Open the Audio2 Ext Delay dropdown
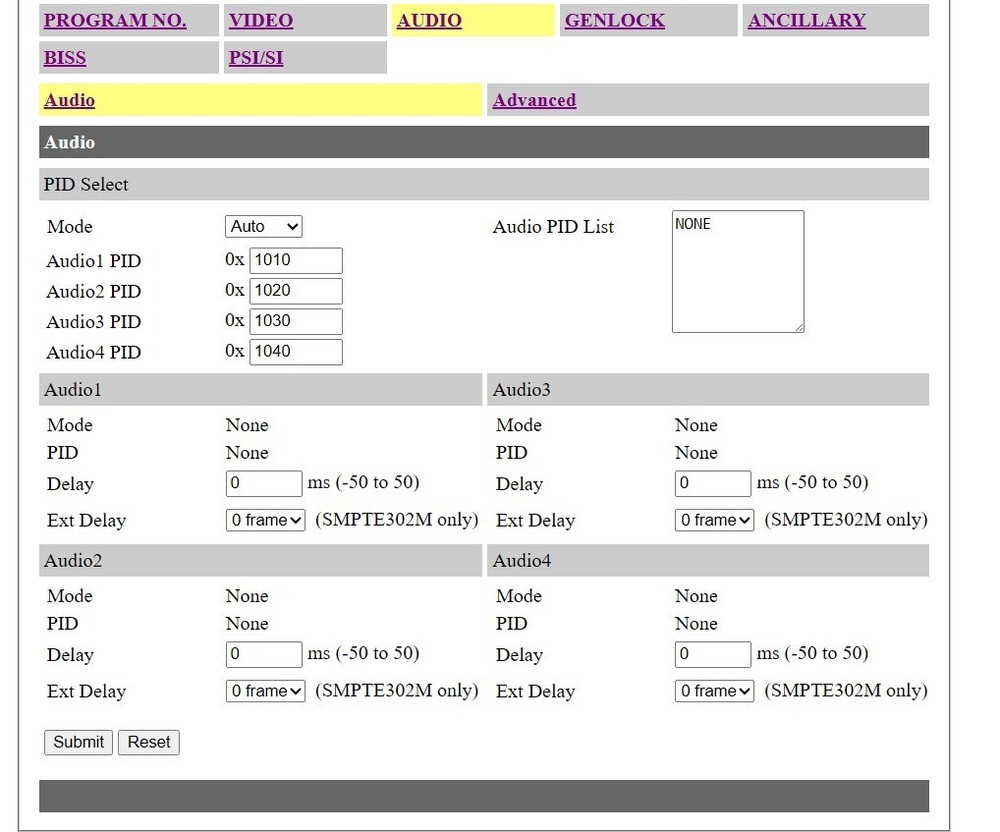Screen dimensions: 1000x832 tap(265, 691)
